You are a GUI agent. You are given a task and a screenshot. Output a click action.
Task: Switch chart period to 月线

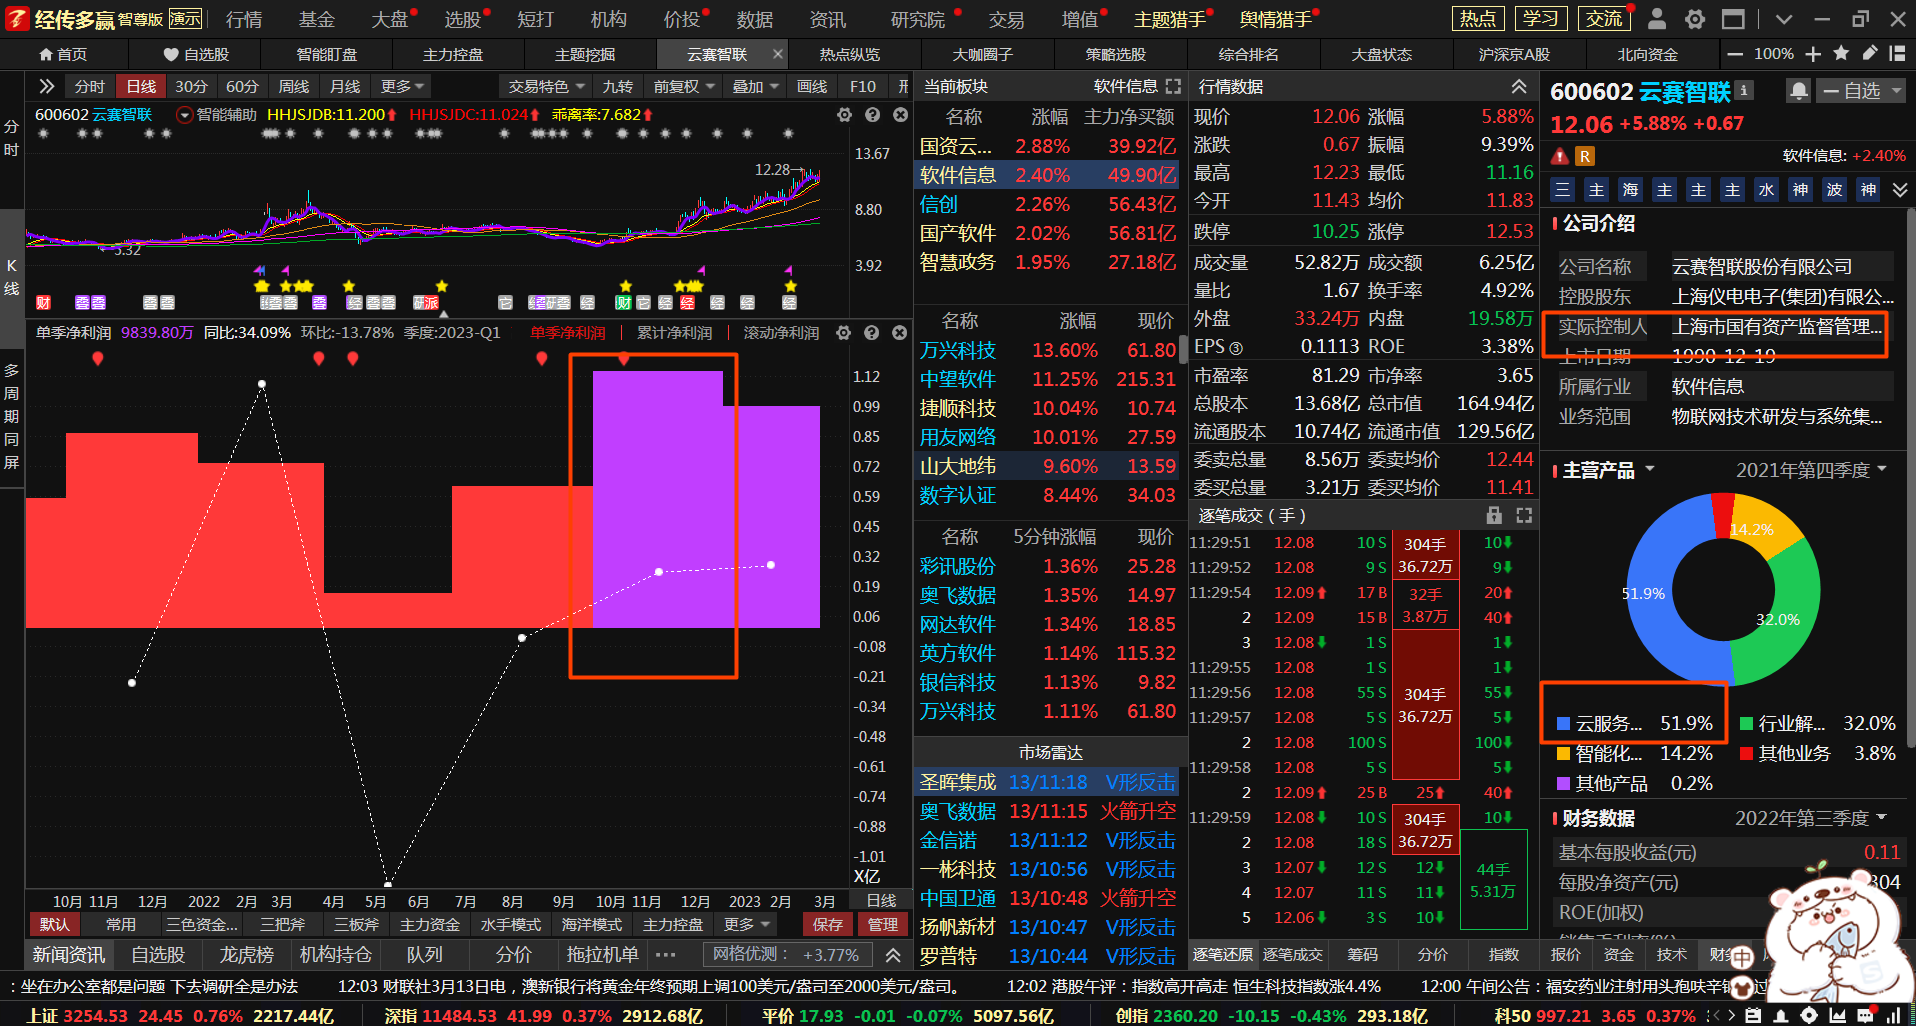click(x=345, y=87)
